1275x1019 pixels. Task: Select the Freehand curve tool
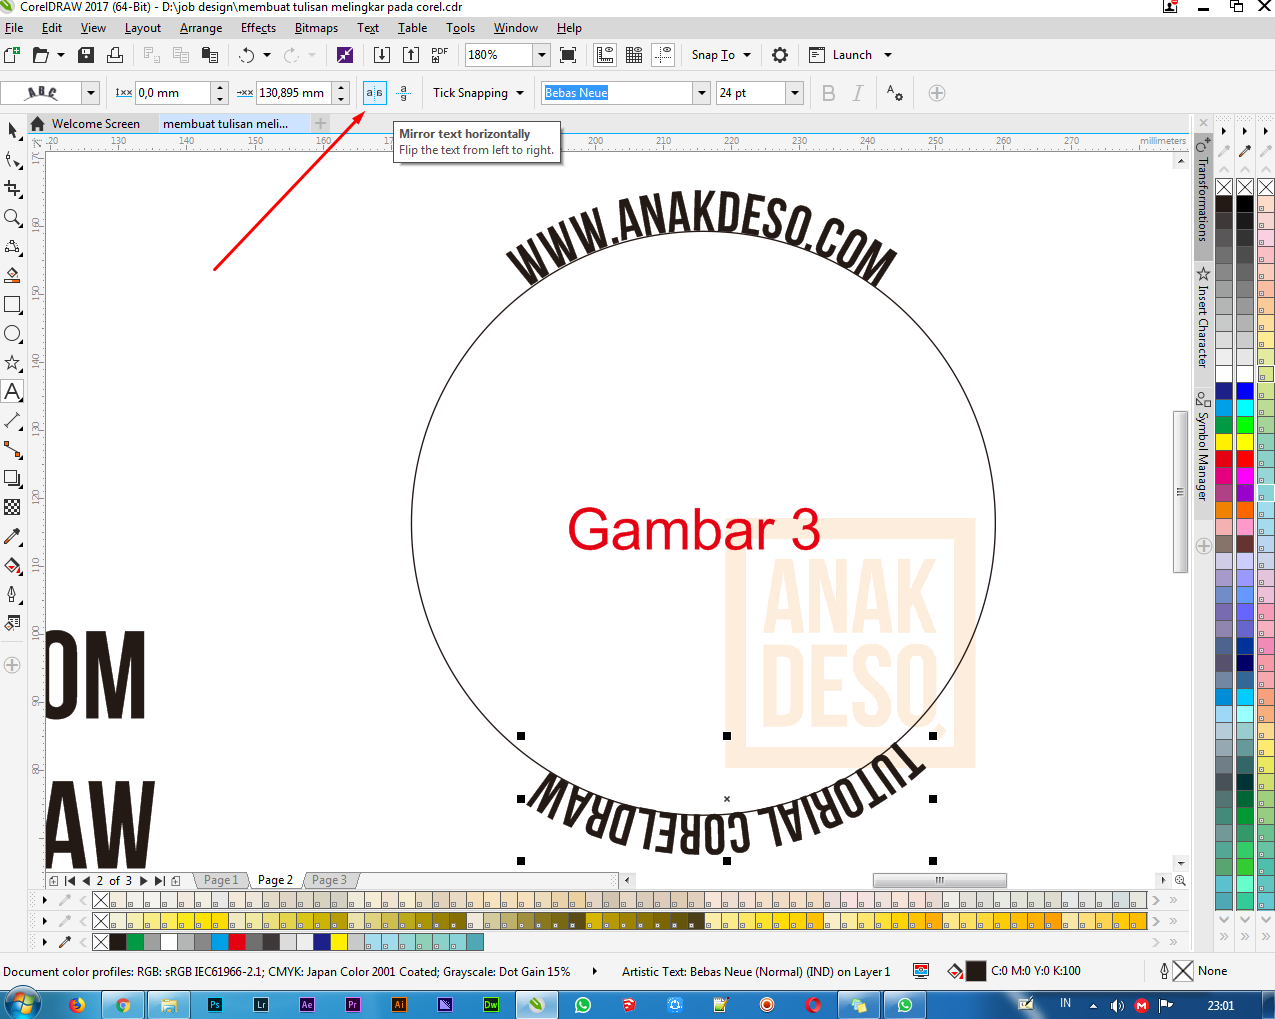13,247
